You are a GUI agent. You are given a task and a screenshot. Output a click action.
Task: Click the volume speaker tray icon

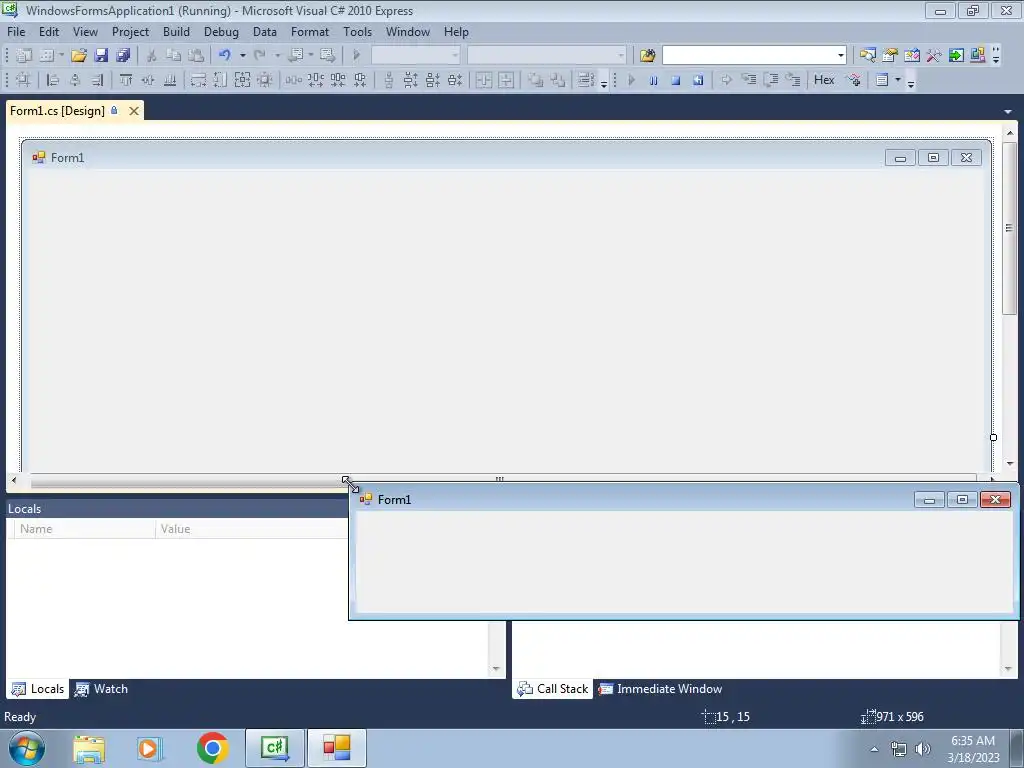[x=922, y=749]
